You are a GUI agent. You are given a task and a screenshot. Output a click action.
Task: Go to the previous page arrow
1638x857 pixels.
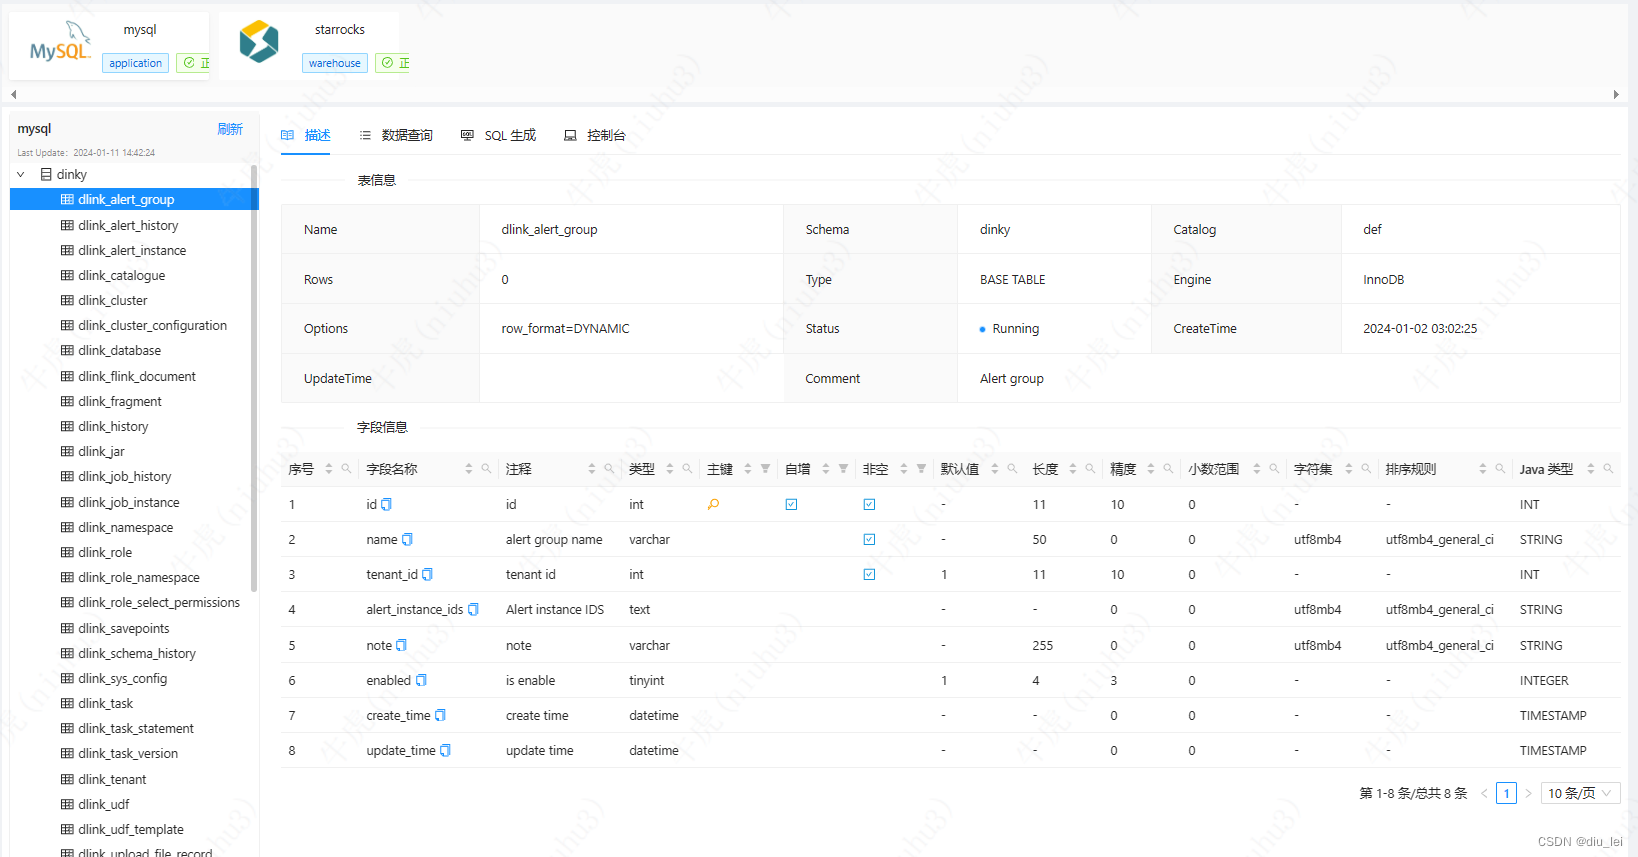1484,793
